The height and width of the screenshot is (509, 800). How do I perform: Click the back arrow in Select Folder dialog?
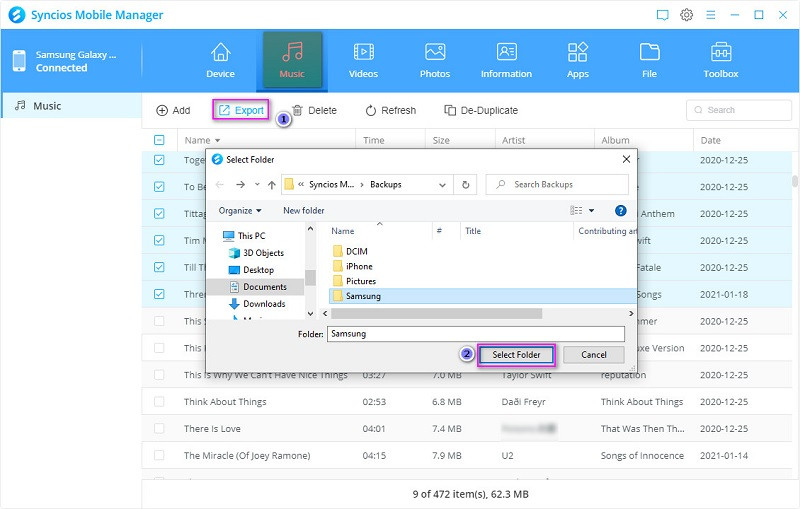[219, 185]
